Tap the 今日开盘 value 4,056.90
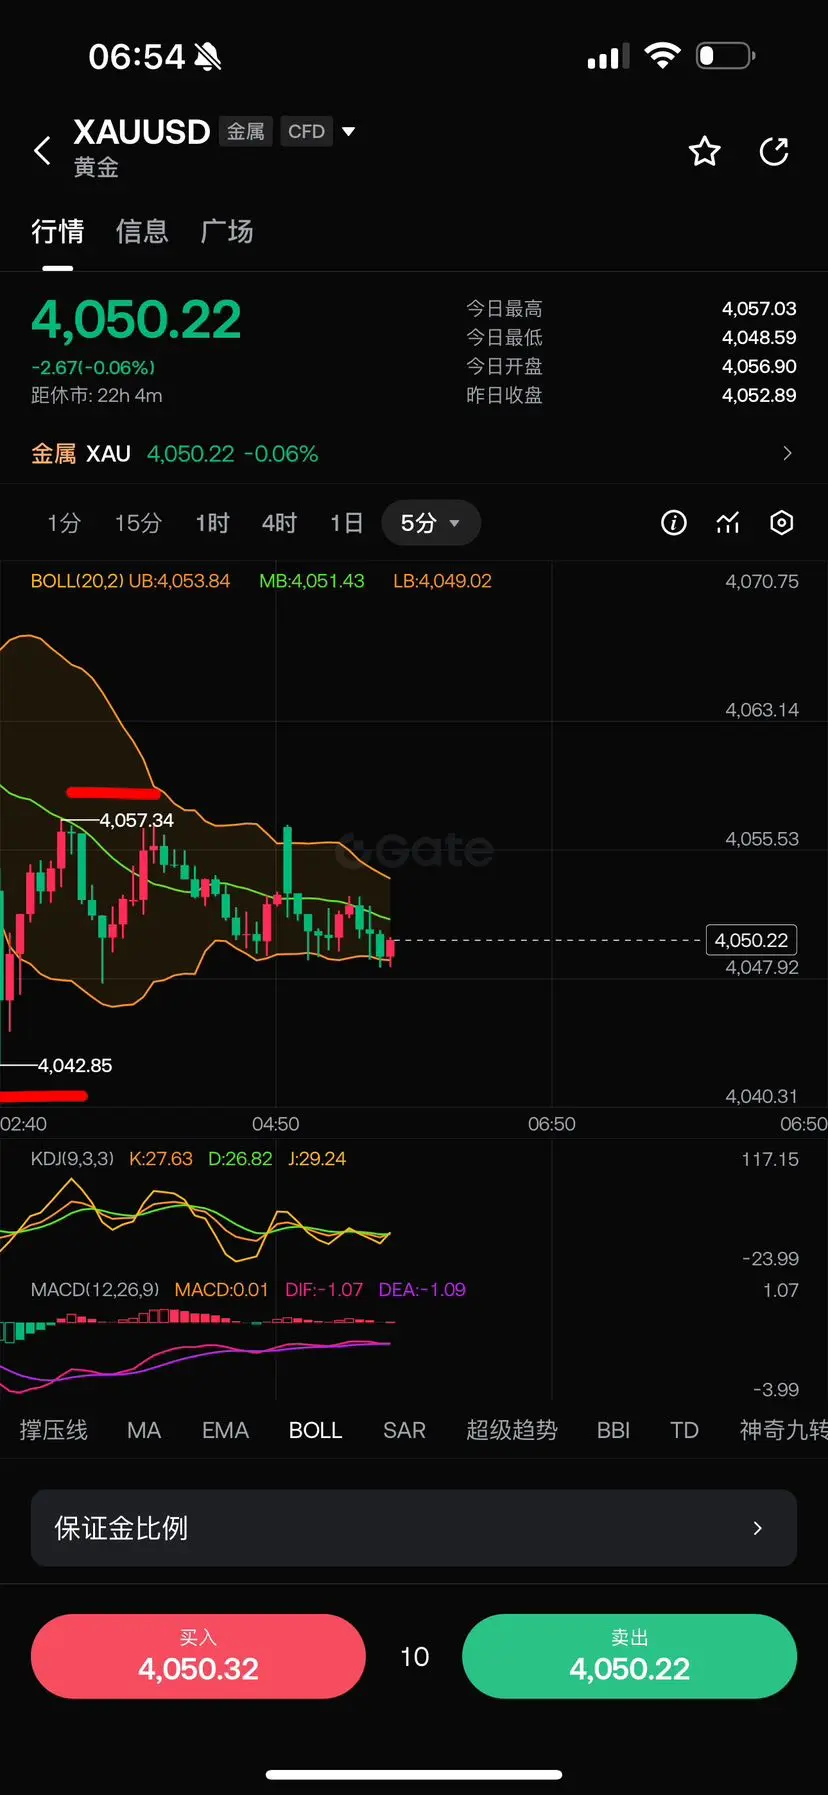The height and width of the screenshot is (1795, 828). (x=759, y=367)
